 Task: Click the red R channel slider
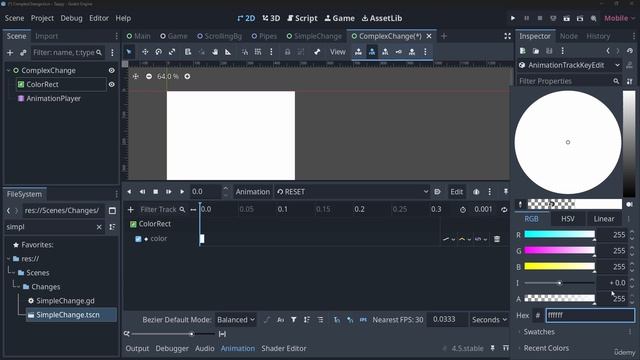click(x=559, y=234)
